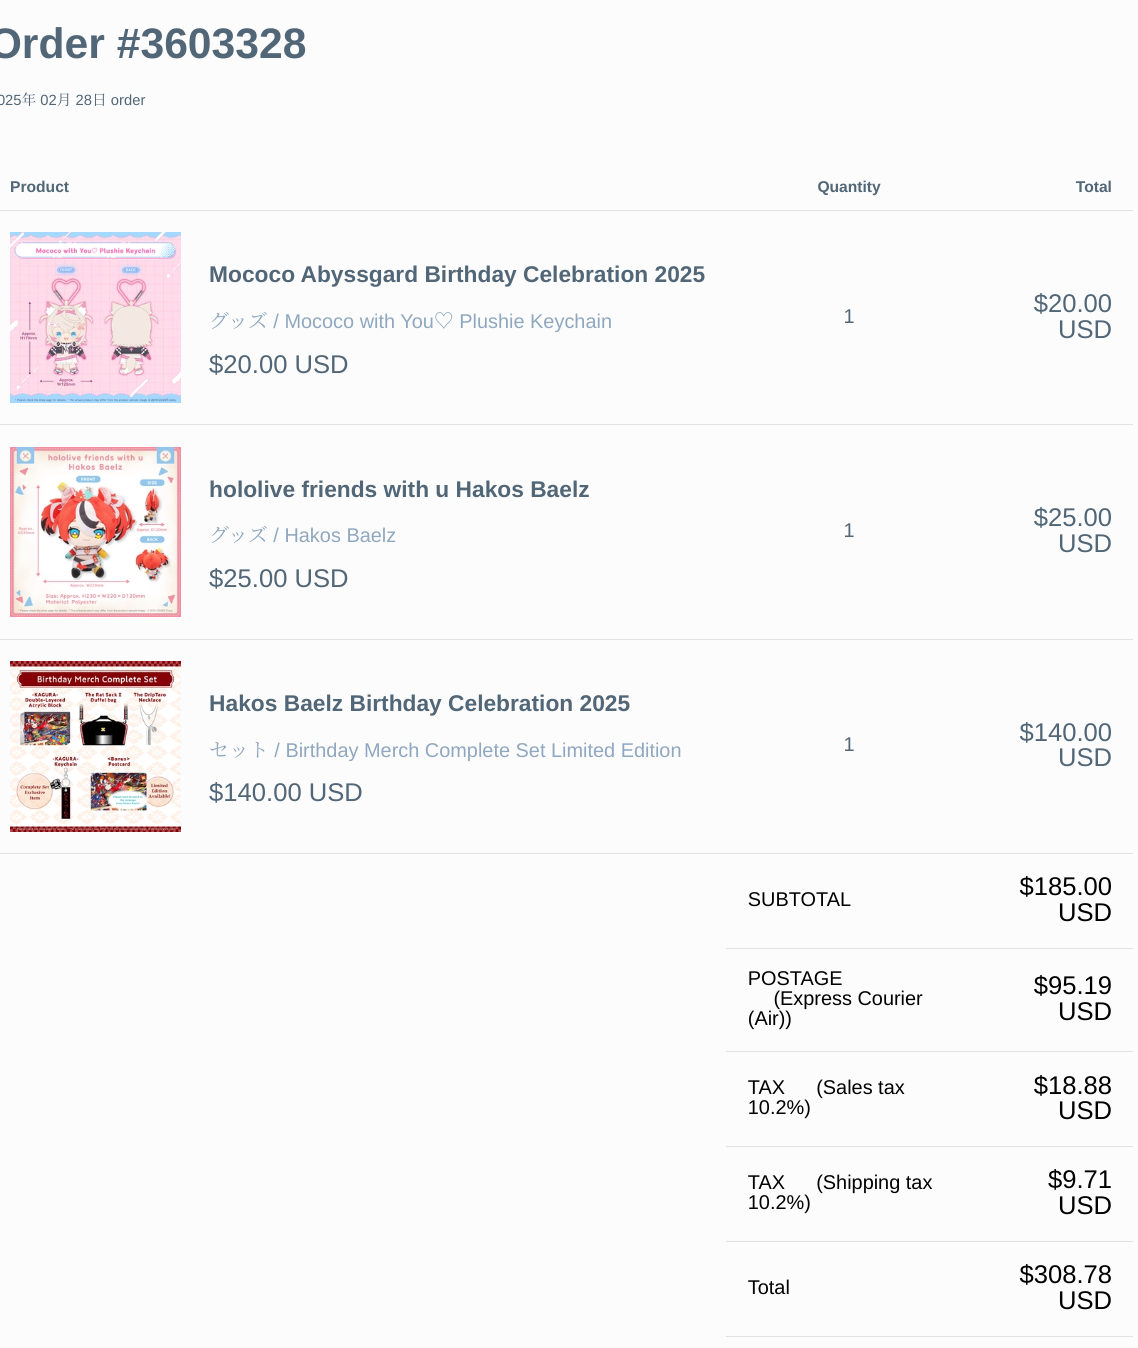Open Mococo Abyssgard Birthday Celebration 2025 link
Viewport: 1138px width, 1348px height.
[456, 274]
